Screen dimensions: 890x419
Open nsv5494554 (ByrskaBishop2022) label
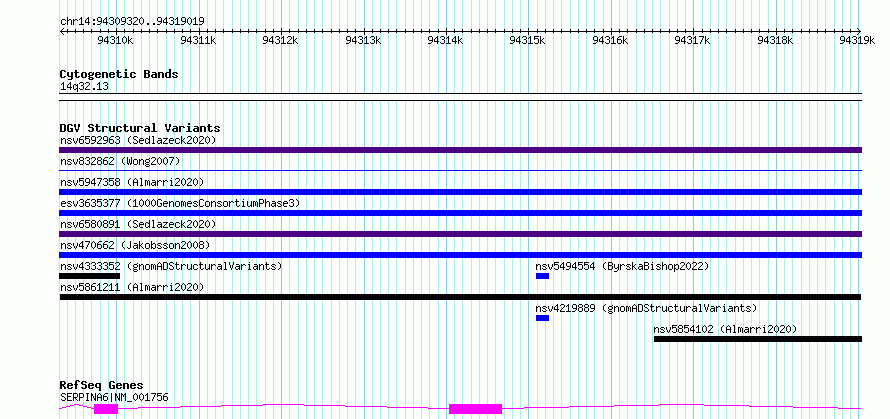[x=622, y=266]
